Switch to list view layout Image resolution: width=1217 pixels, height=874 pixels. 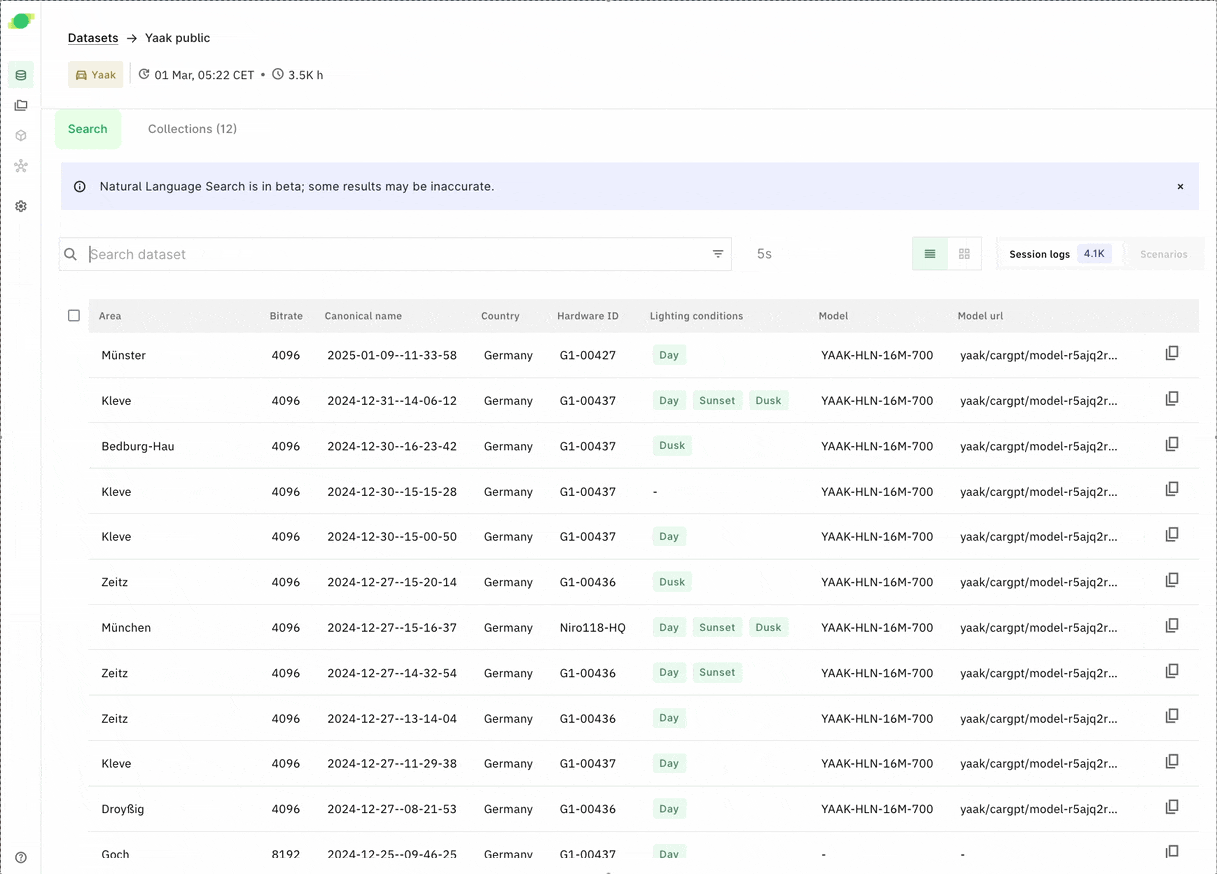coord(930,254)
